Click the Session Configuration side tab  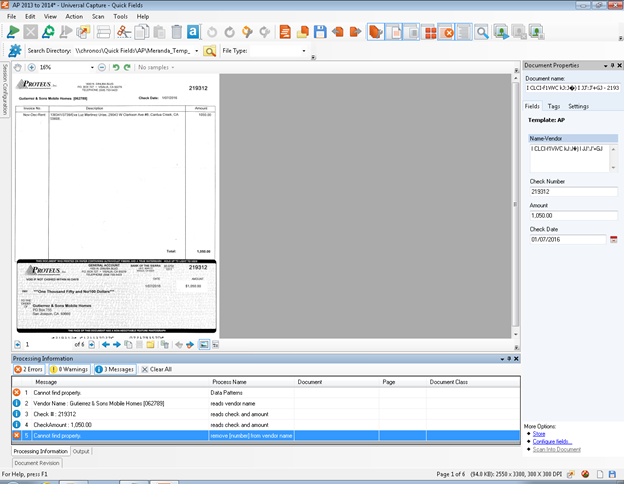point(5,90)
